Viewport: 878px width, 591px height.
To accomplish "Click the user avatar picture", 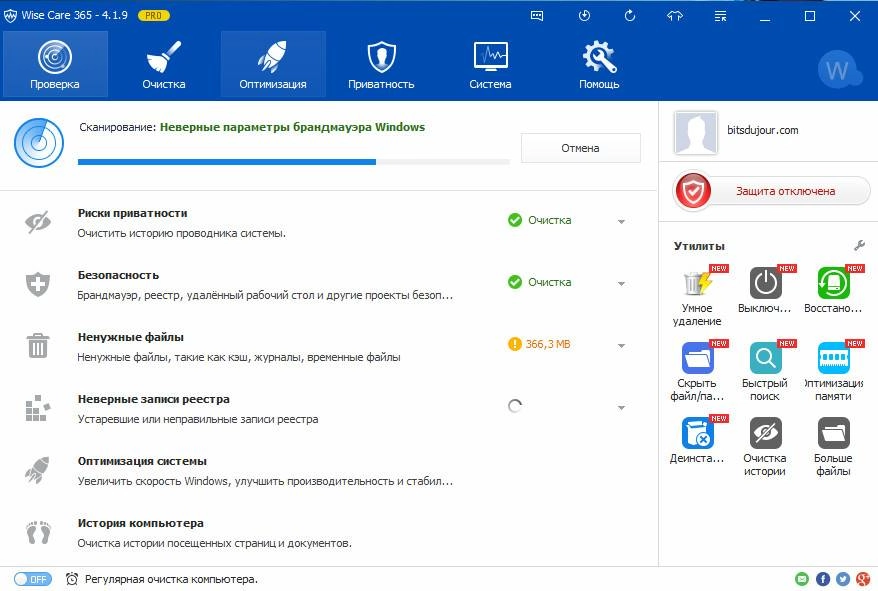I will (x=695, y=132).
